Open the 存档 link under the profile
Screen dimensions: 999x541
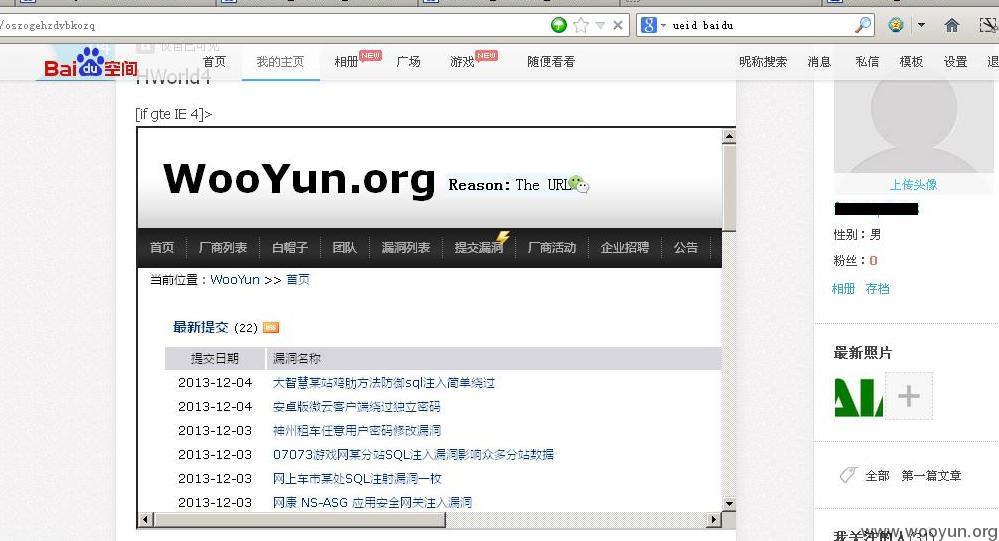(877, 289)
